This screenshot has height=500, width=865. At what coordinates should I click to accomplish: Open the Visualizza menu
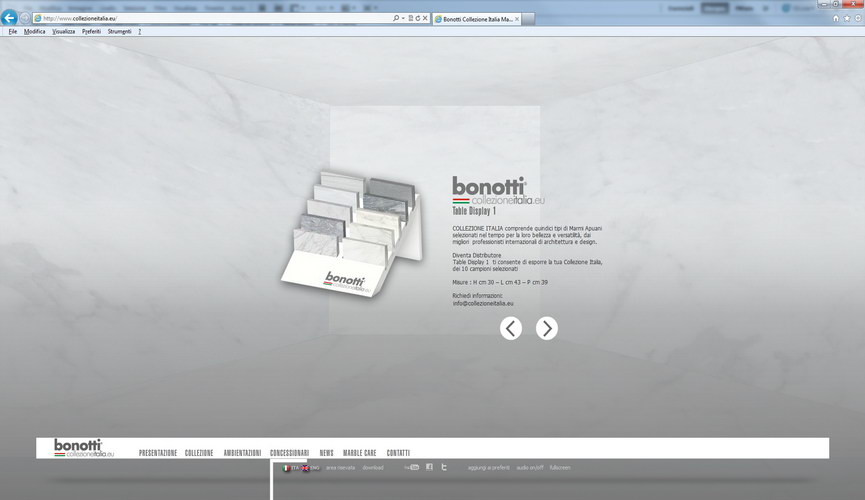(63, 31)
